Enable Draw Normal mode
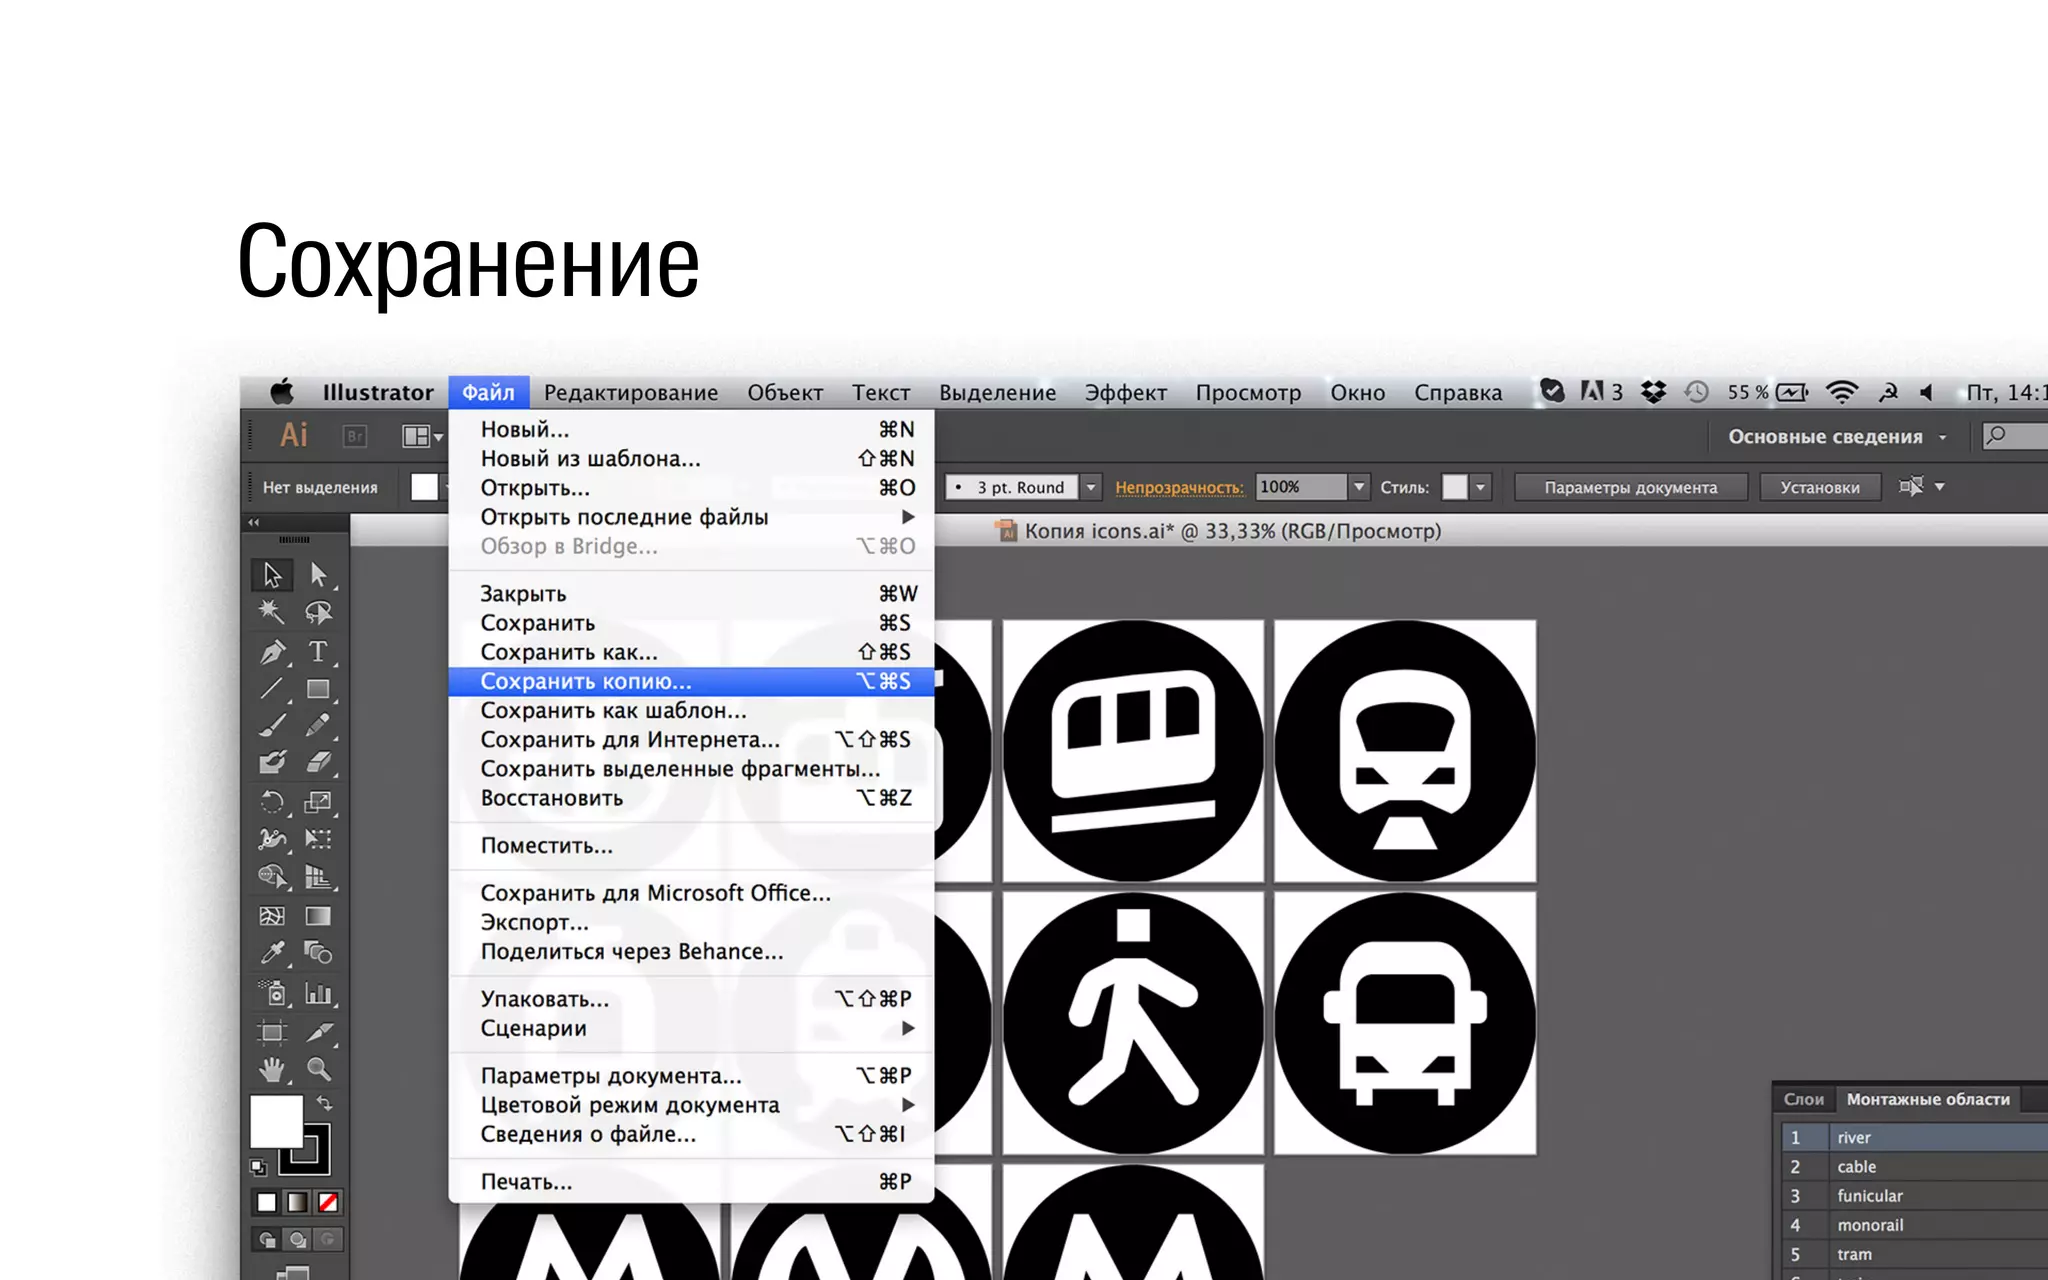2048x1280 pixels. (x=267, y=1240)
